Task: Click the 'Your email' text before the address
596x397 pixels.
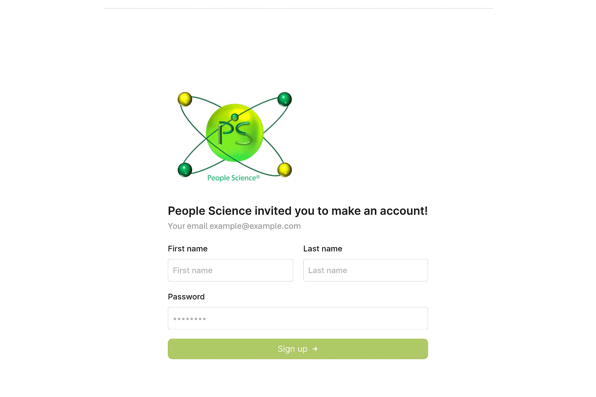Action: coord(188,226)
